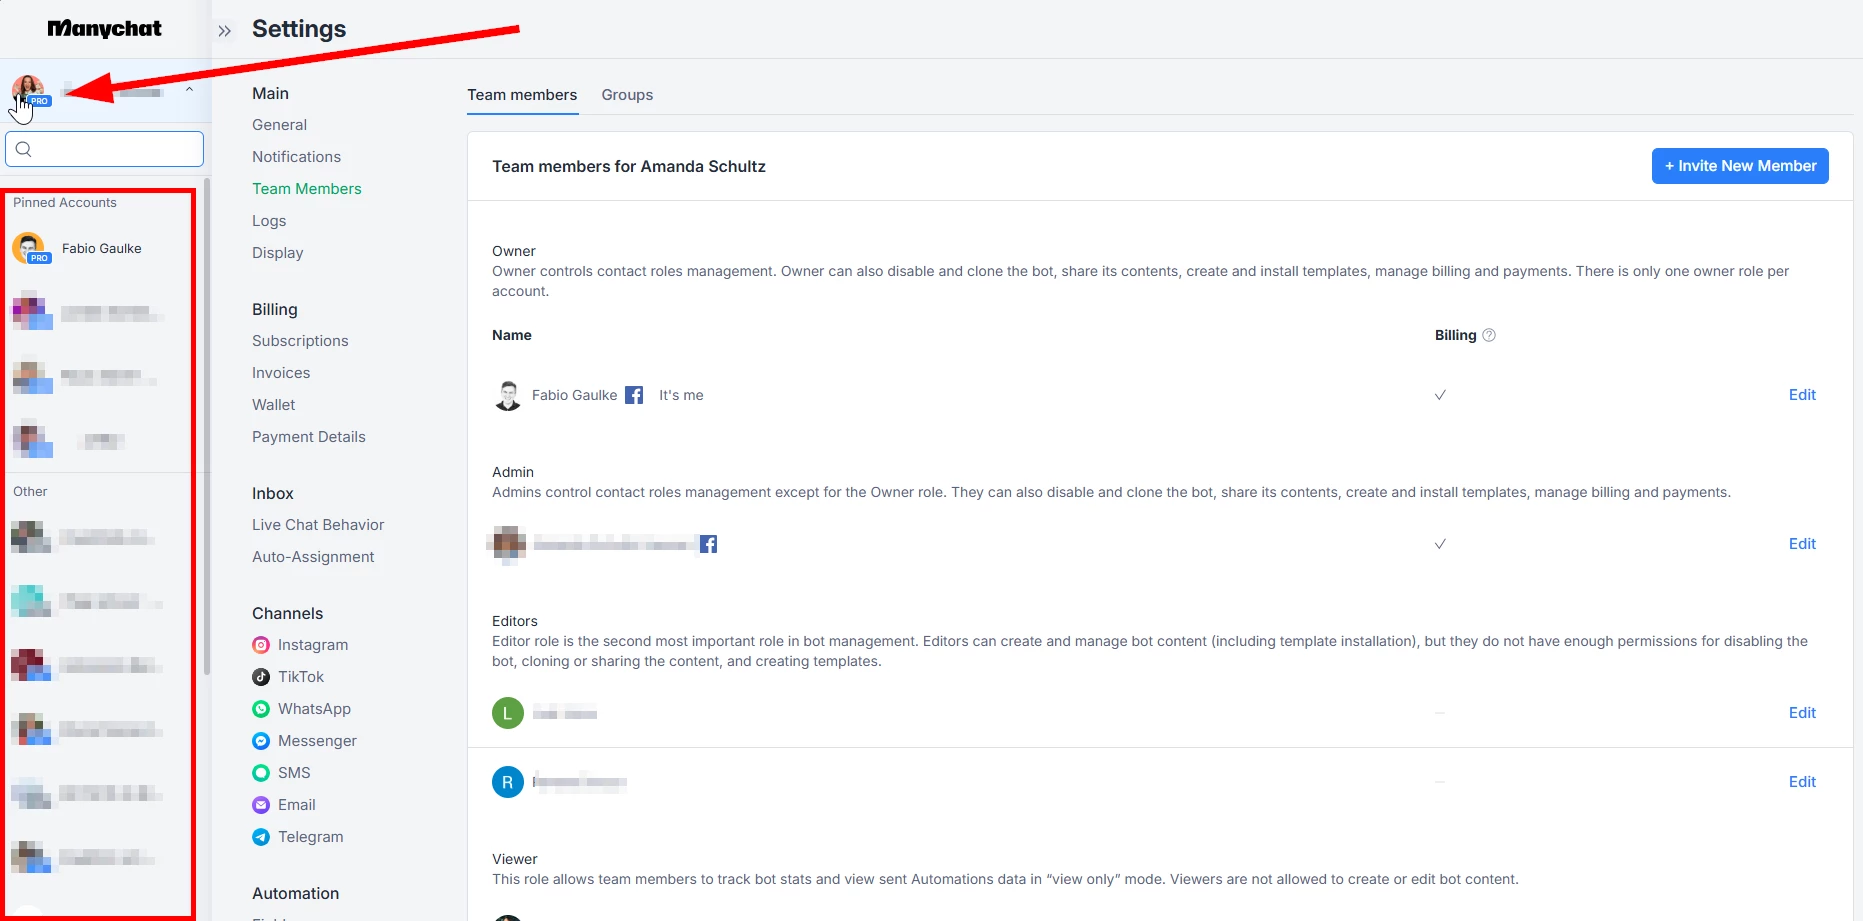1863x921 pixels.
Task: Click the Messenger channel icon
Action: (261, 741)
